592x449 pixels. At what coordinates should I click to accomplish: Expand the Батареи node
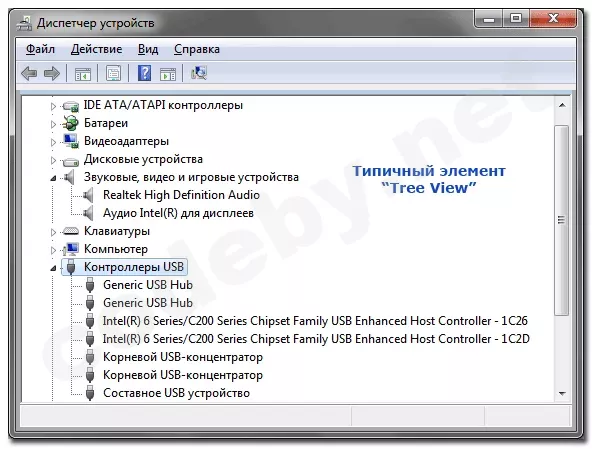(53, 124)
